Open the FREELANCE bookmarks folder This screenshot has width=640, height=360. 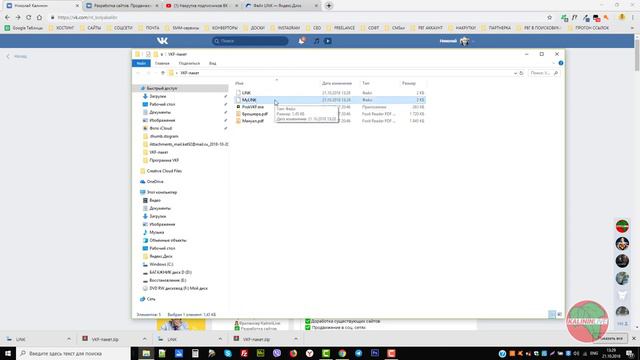[341, 28]
